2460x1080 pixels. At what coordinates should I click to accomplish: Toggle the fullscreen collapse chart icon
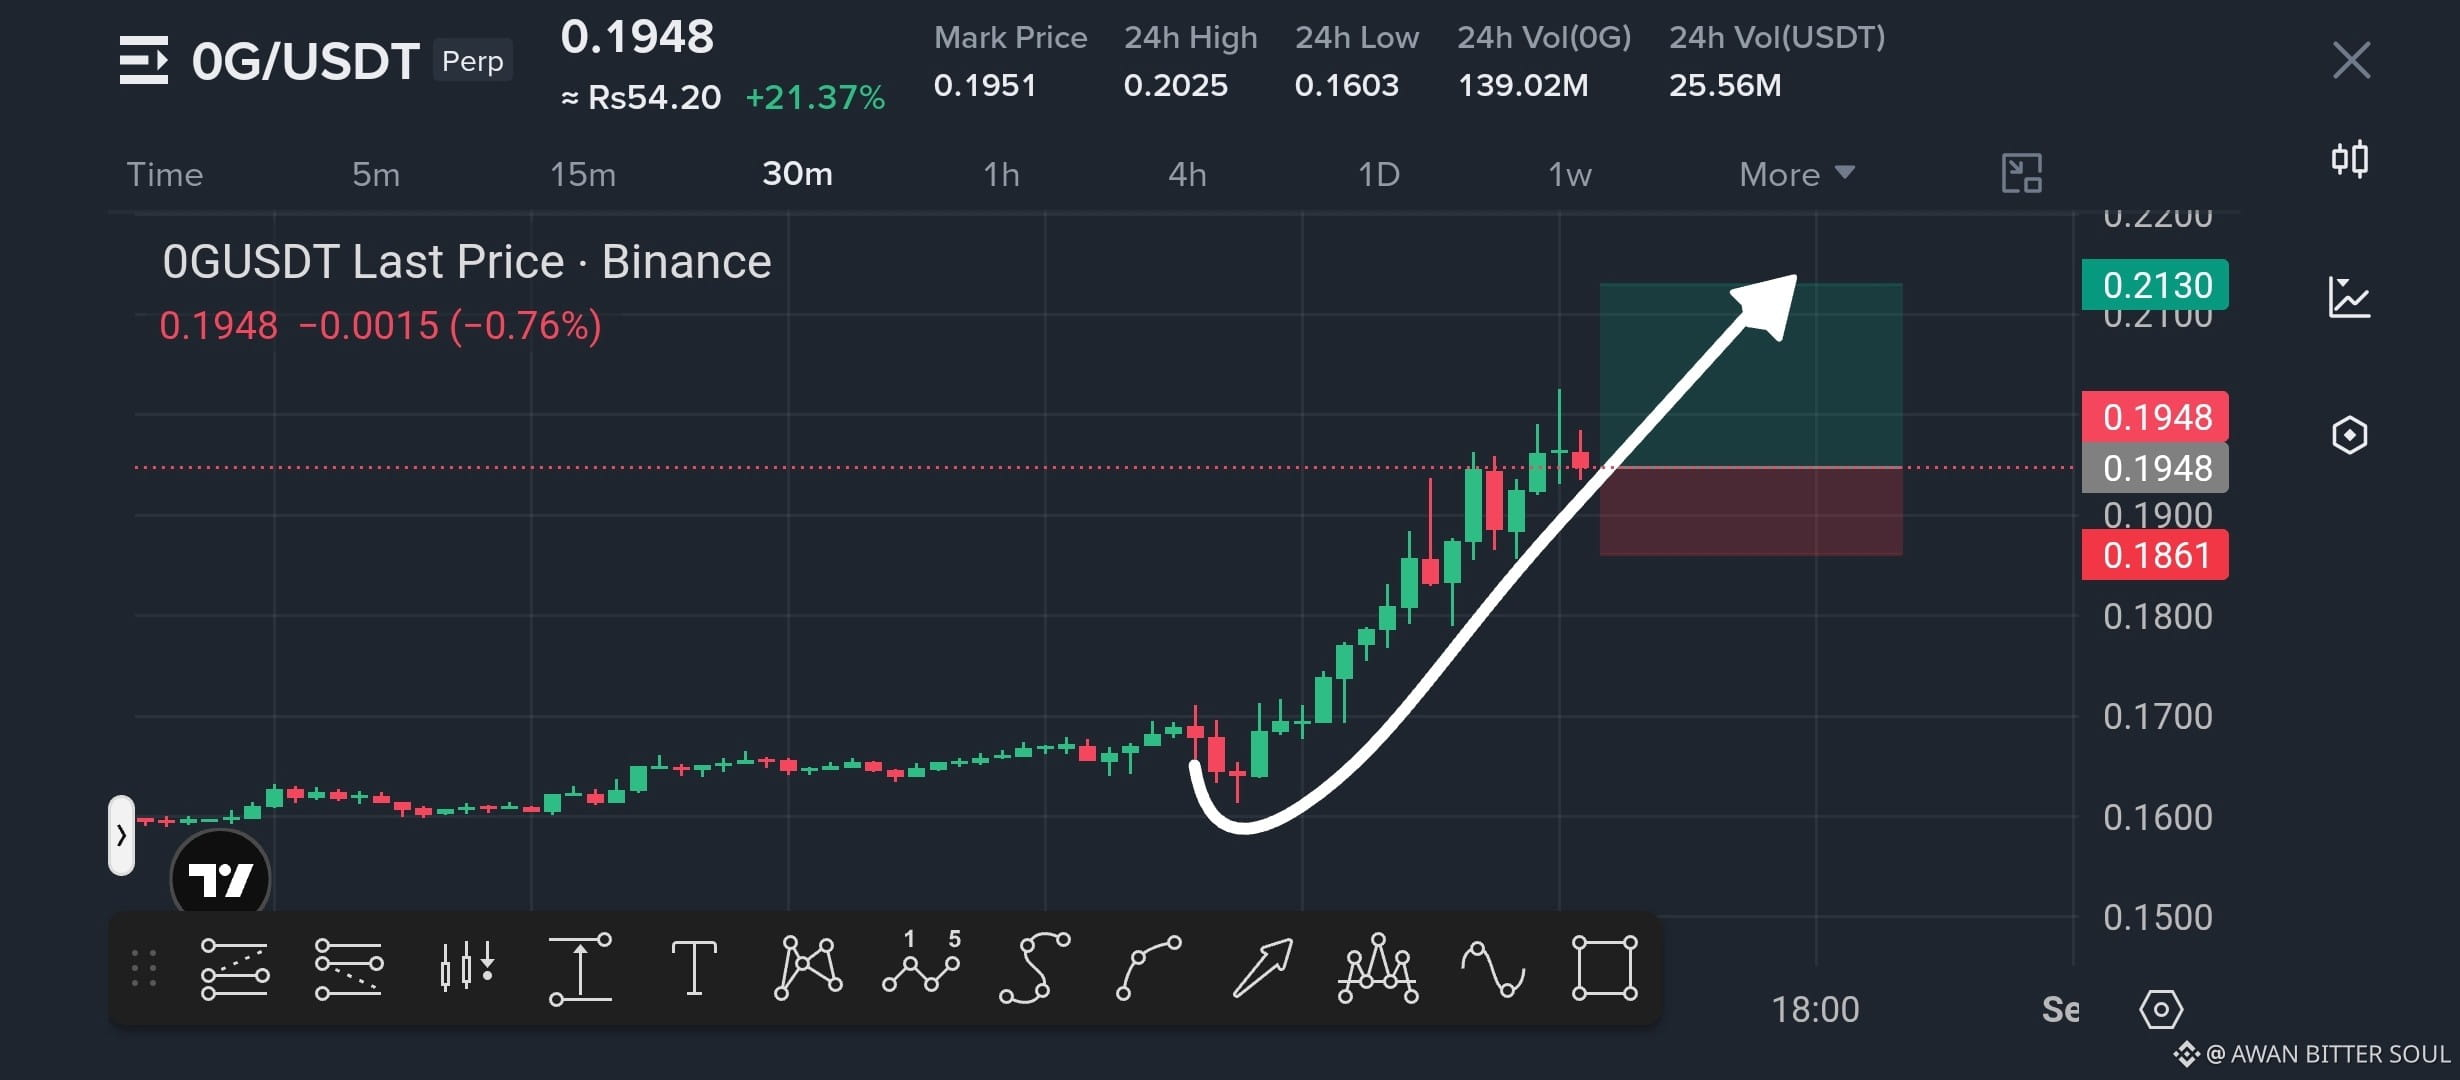pos(2021,174)
